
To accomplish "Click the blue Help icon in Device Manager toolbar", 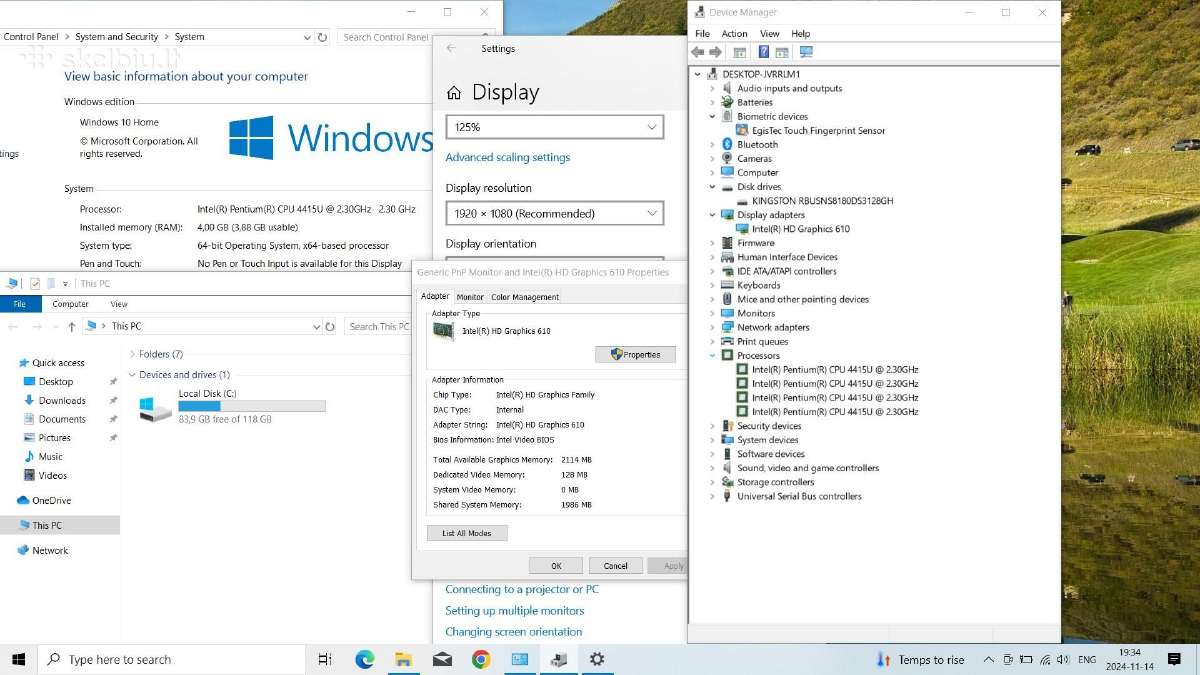I will [764, 52].
